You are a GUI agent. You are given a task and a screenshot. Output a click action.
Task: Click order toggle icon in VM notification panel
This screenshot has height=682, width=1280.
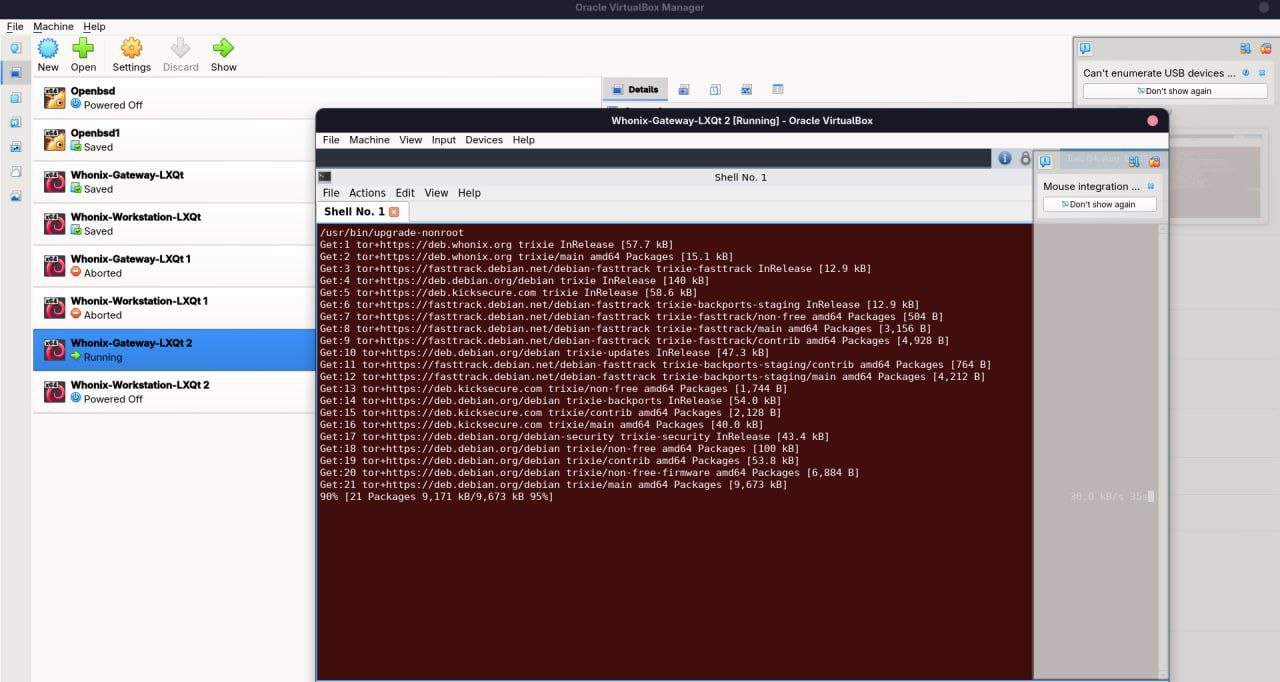[x=1134, y=161]
